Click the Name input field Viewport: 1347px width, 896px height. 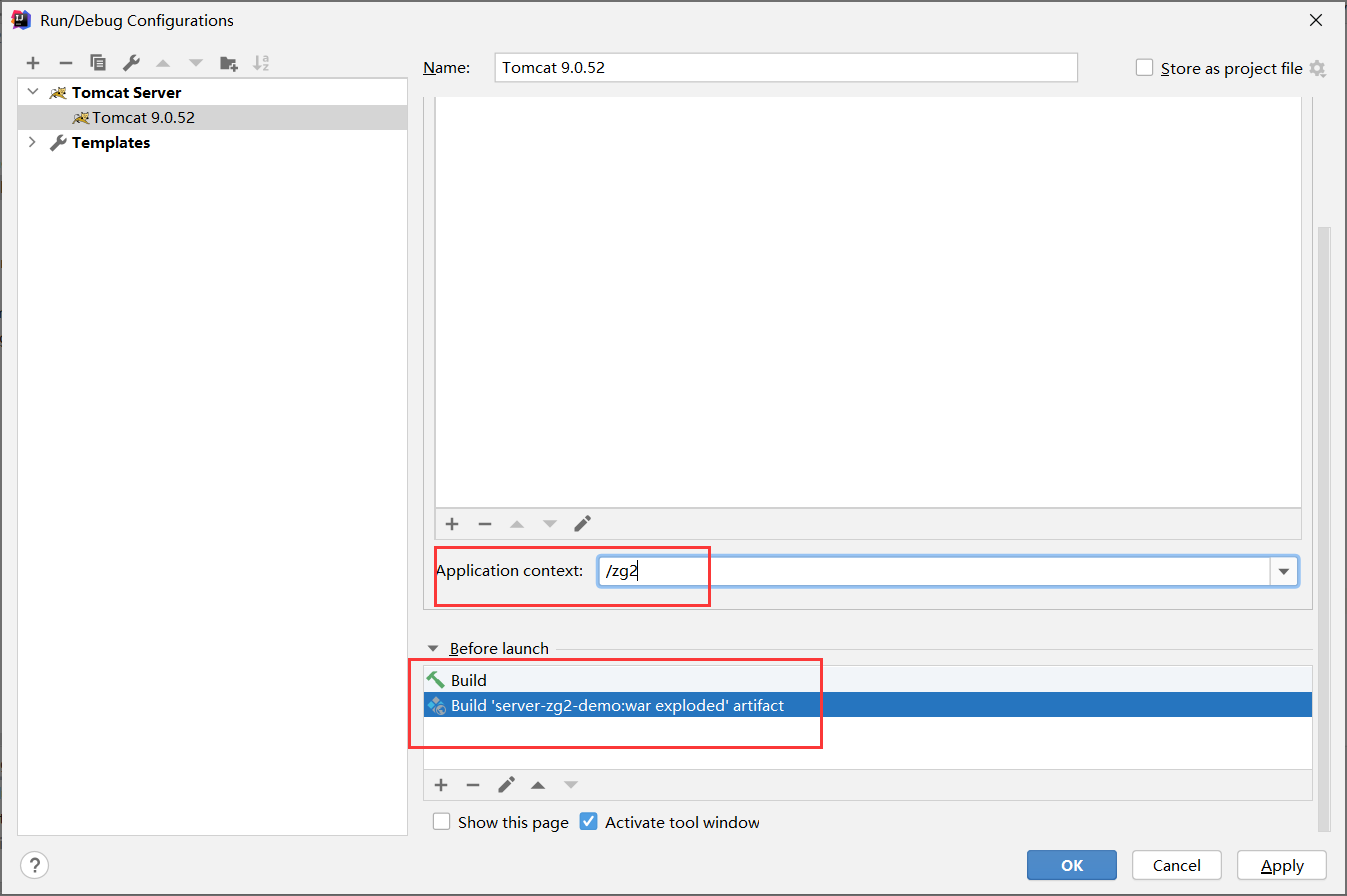[x=786, y=68]
